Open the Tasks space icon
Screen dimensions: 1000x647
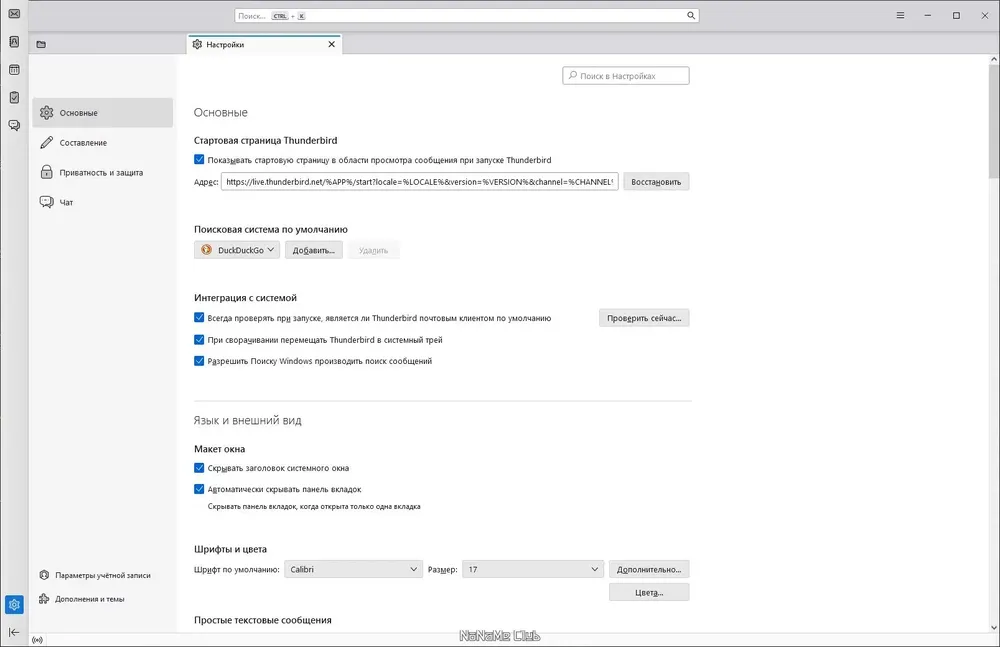[14, 98]
